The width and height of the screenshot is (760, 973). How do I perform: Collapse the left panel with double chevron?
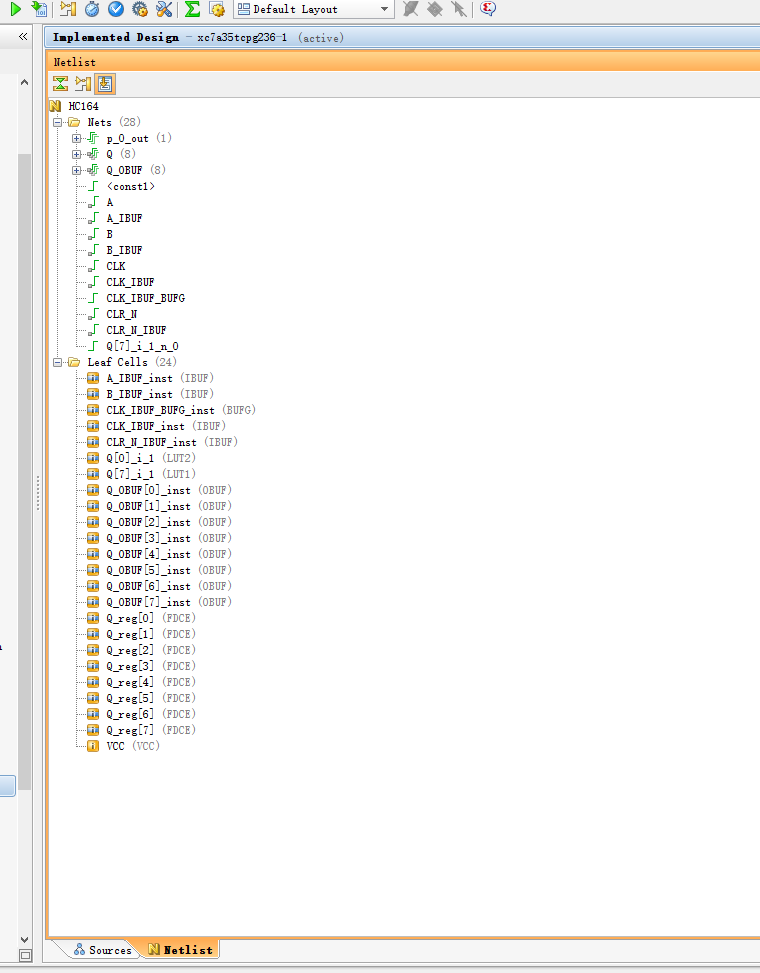23,37
